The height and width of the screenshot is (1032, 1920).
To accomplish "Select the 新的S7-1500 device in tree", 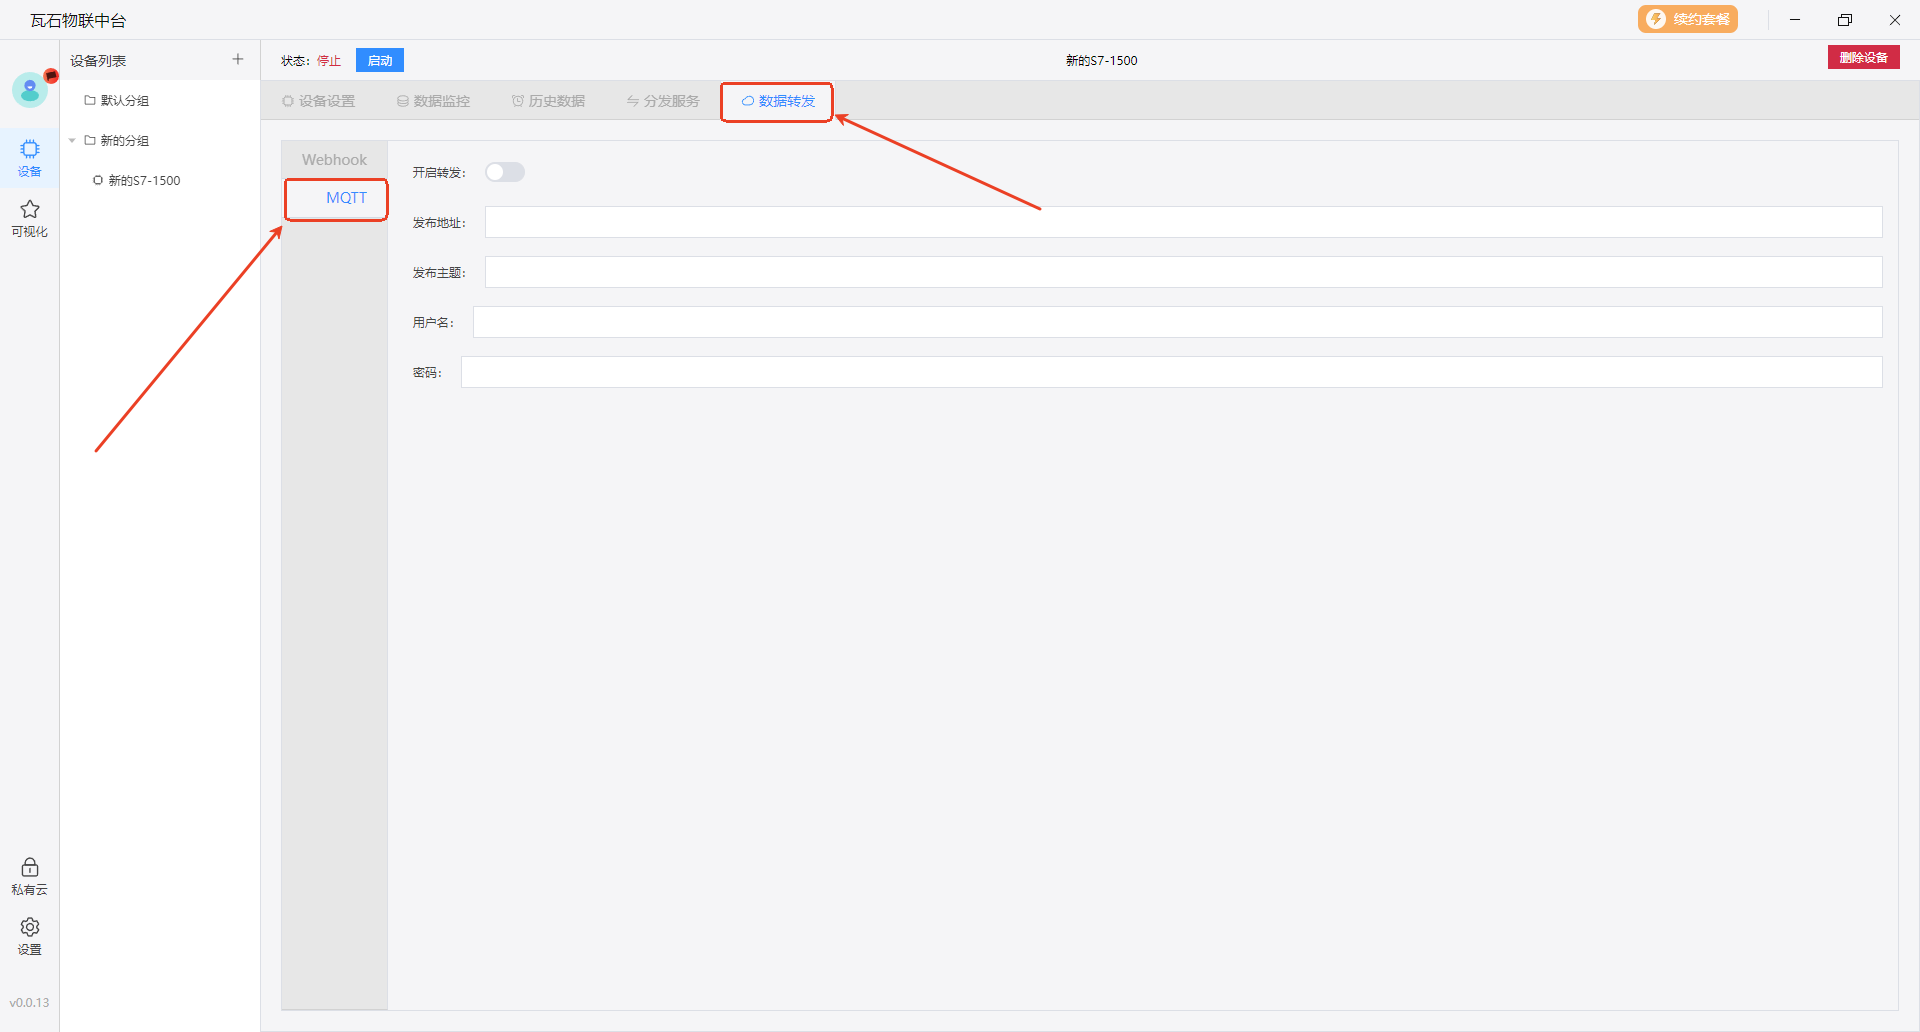I will click(x=144, y=181).
